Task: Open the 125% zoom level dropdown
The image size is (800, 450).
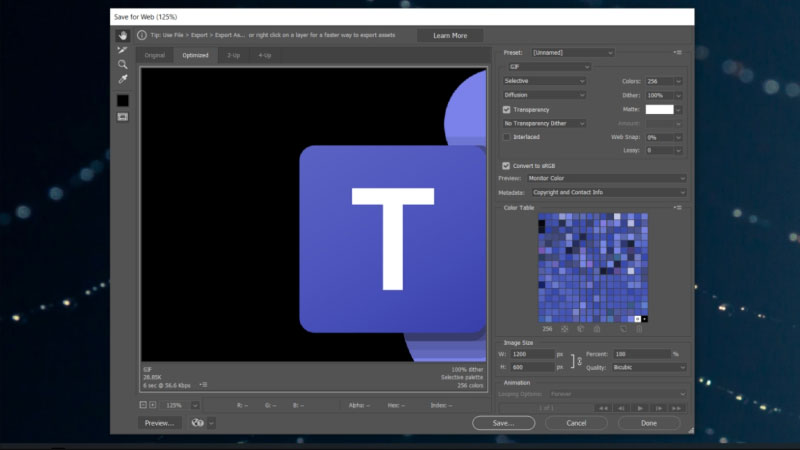Action: [x=195, y=405]
